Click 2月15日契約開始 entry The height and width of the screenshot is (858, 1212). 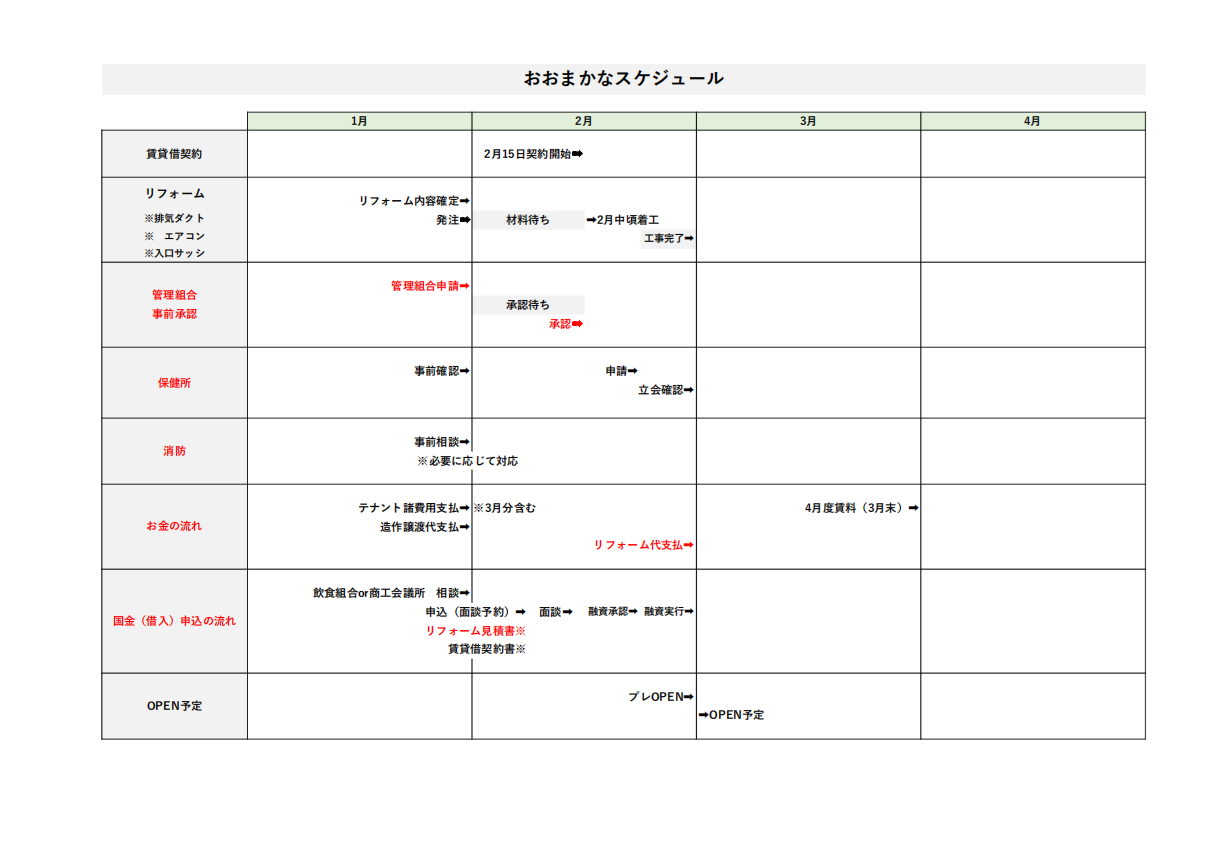[x=532, y=154]
